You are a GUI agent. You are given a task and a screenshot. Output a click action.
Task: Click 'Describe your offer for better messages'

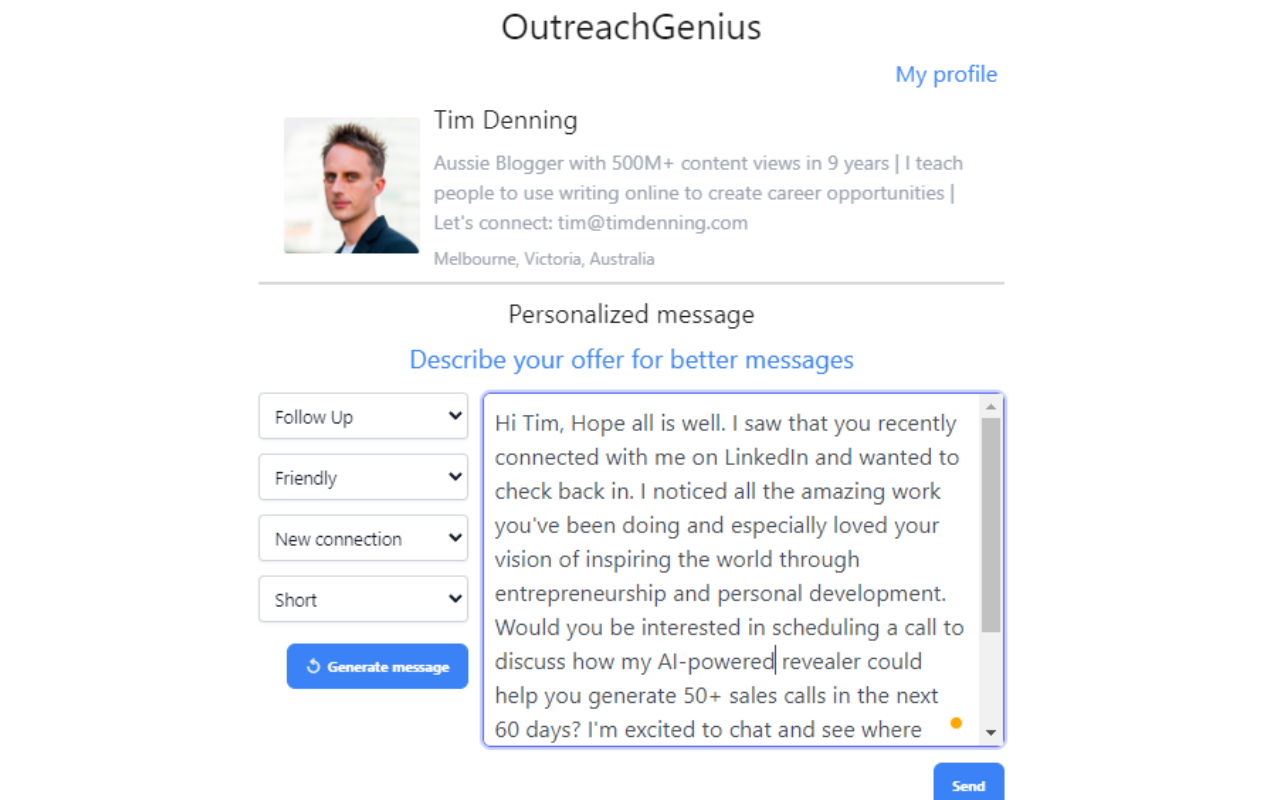tap(631, 359)
